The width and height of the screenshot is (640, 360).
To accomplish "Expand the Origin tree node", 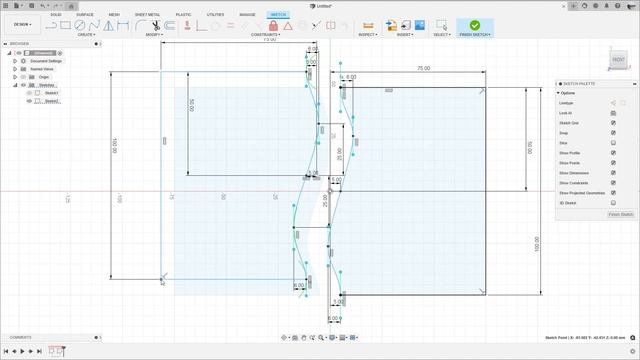I will tap(15, 77).
